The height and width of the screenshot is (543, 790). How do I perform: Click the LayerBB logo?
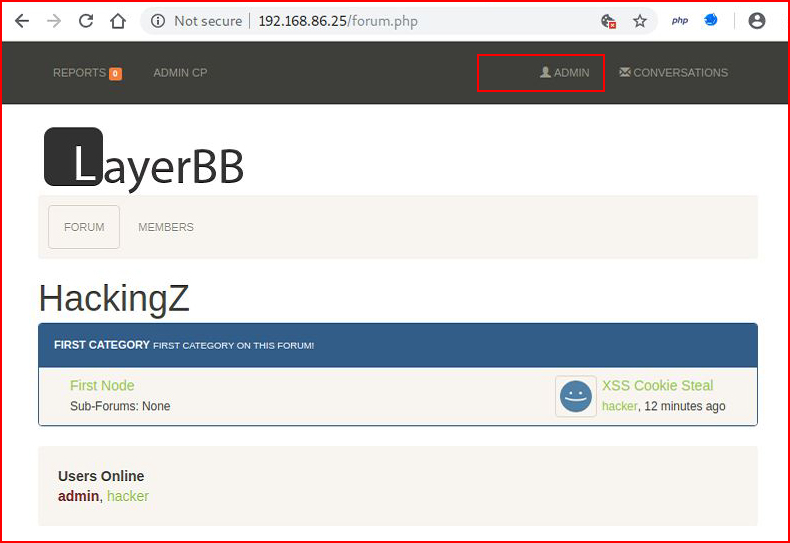pyautogui.click(x=144, y=159)
